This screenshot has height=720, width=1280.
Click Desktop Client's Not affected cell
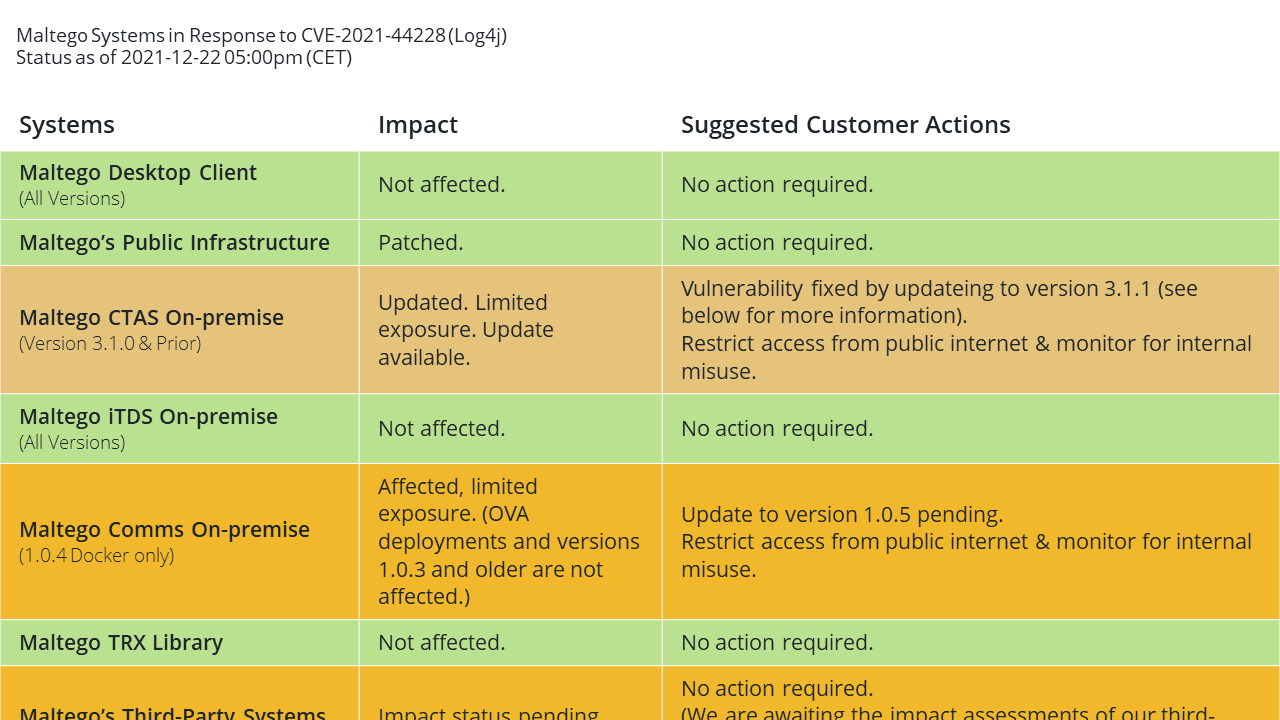point(511,185)
